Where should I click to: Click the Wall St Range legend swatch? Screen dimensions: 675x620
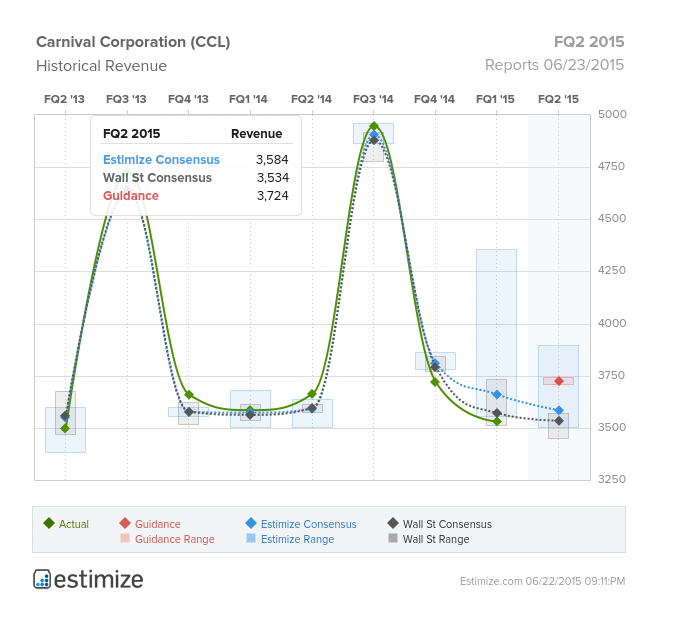pyautogui.click(x=393, y=538)
